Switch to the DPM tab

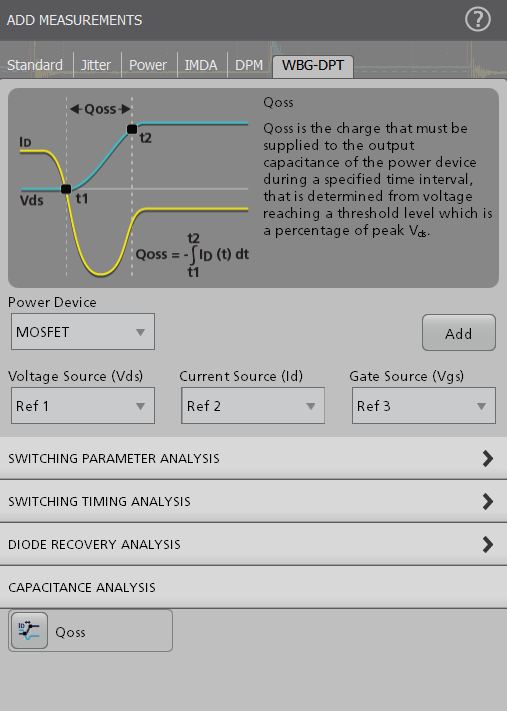249,65
